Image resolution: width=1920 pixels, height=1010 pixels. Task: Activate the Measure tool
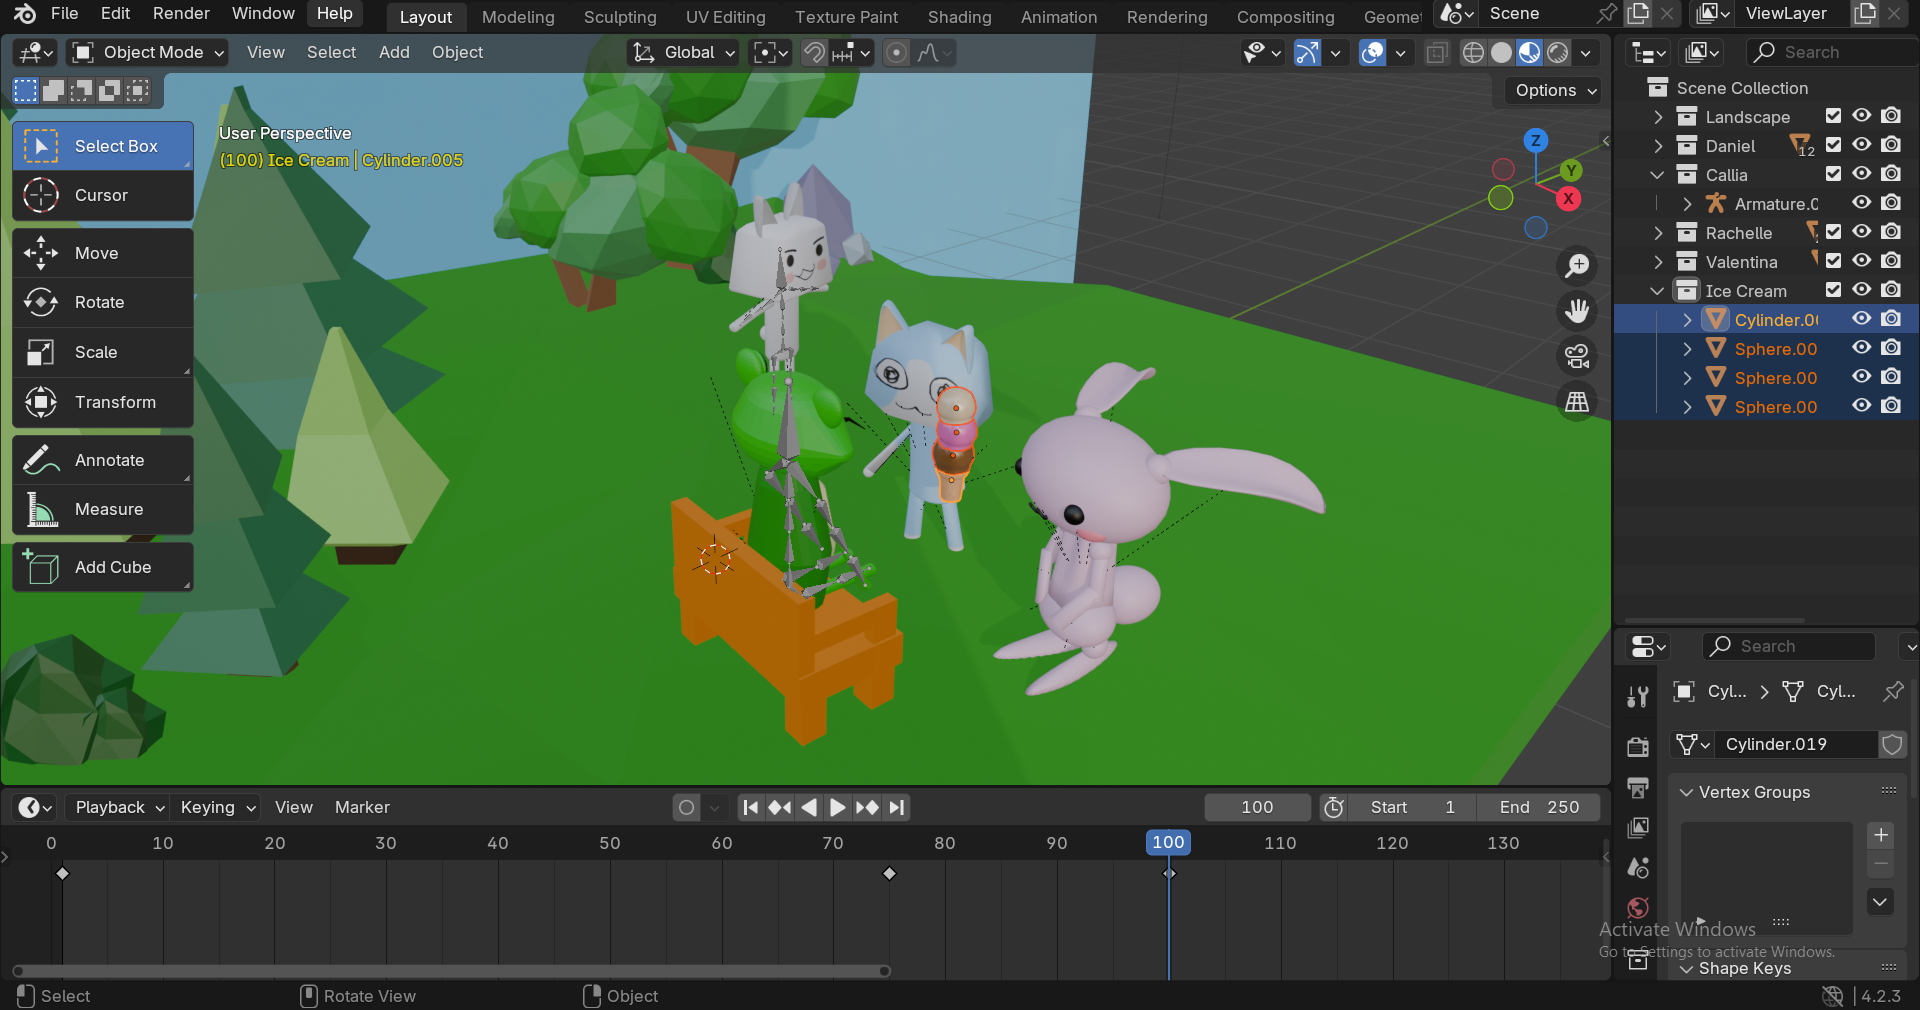pyautogui.click(x=102, y=509)
